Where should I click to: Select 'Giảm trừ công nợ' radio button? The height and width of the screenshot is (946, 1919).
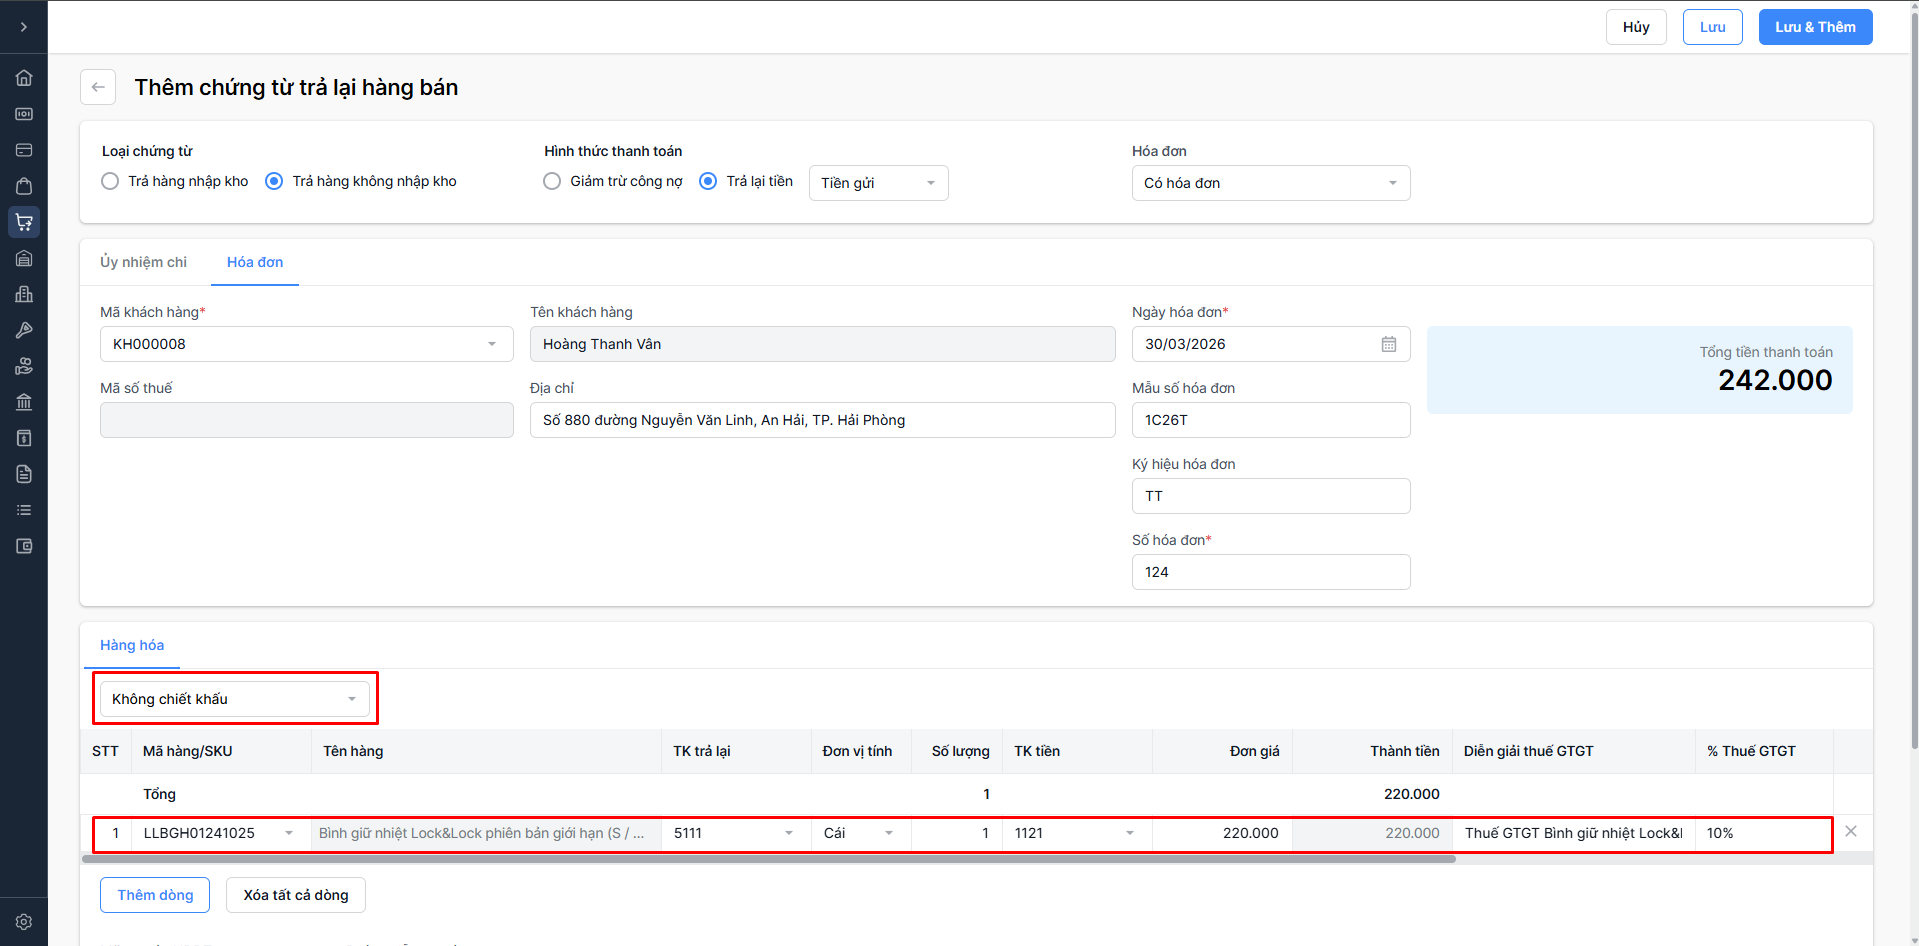point(552,181)
